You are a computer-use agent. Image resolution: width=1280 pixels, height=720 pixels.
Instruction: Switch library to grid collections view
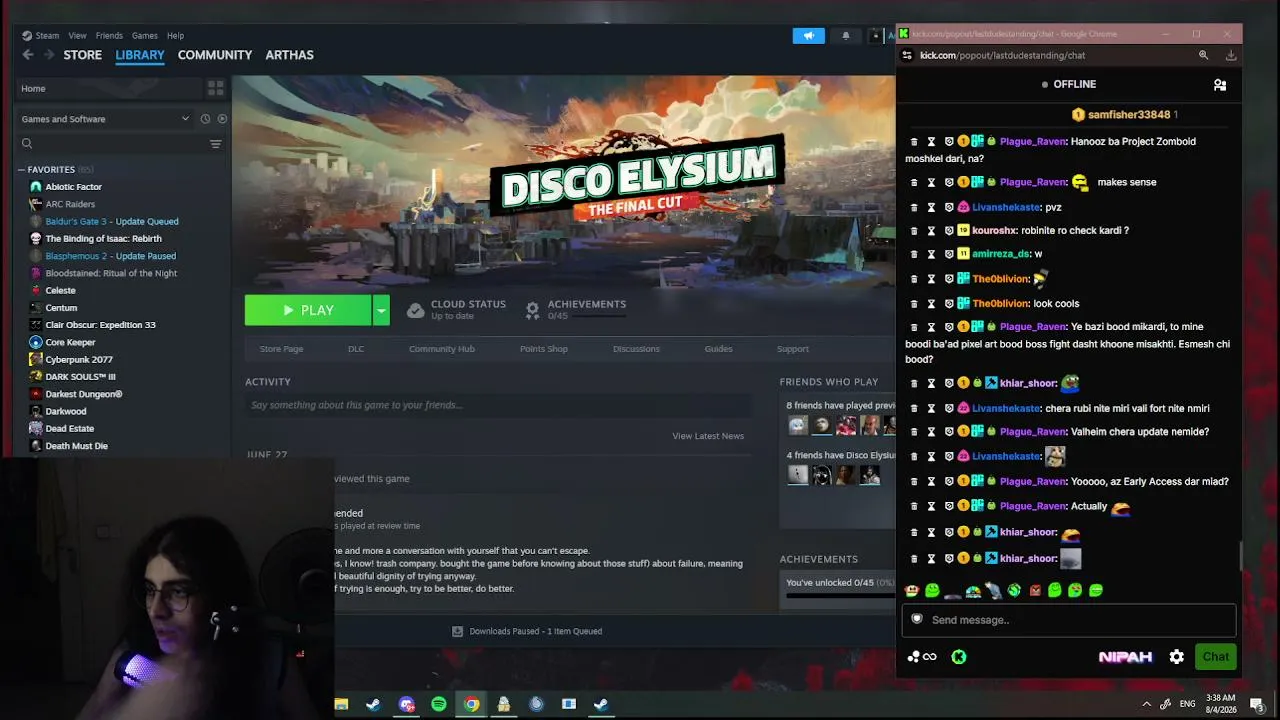point(215,89)
